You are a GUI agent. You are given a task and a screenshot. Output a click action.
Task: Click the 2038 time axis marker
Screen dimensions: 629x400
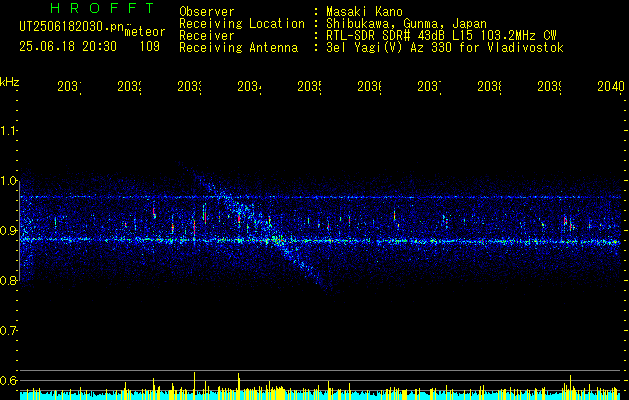(490, 86)
